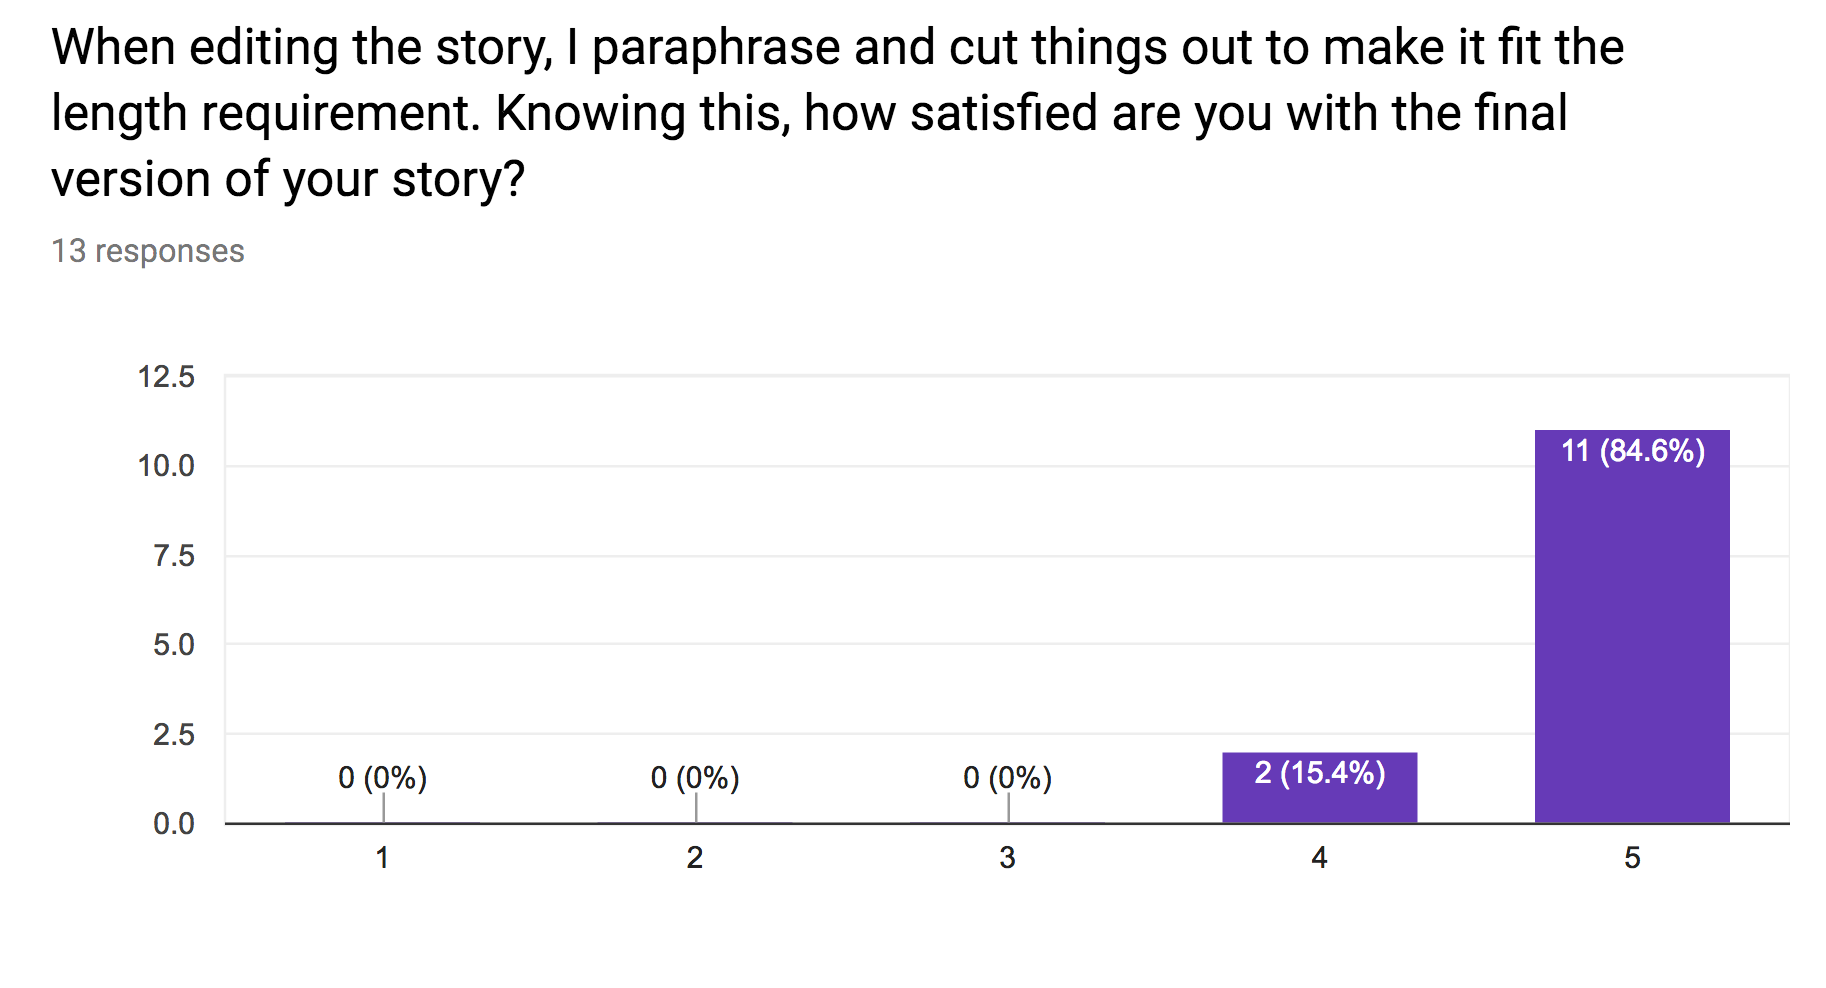Image resolution: width=1826 pixels, height=988 pixels.
Task: Click the "13 responses" text
Action: [148, 251]
